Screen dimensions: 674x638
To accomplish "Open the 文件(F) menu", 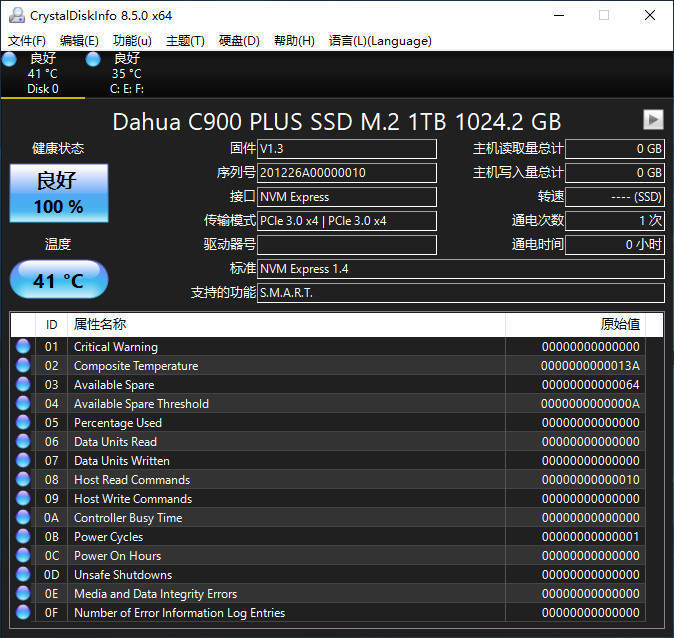I will [x=27, y=41].
